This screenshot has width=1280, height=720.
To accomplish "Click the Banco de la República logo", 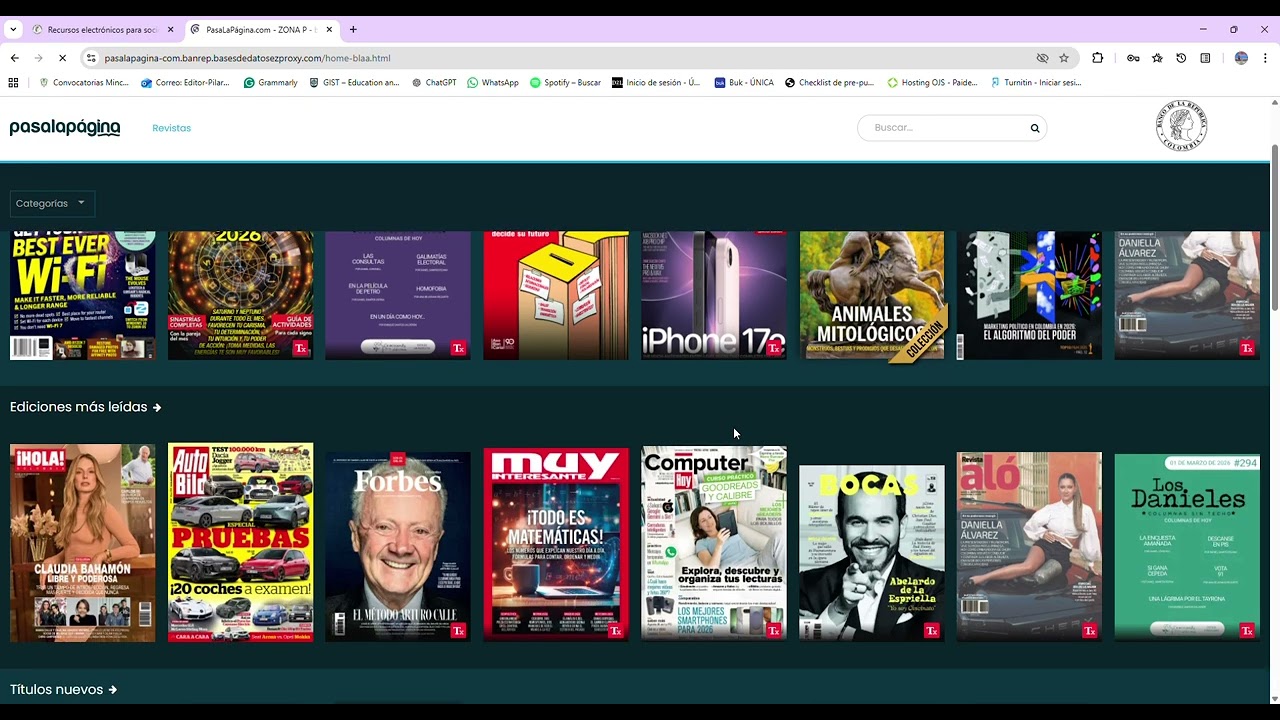I will click(x=1181, y=126).
